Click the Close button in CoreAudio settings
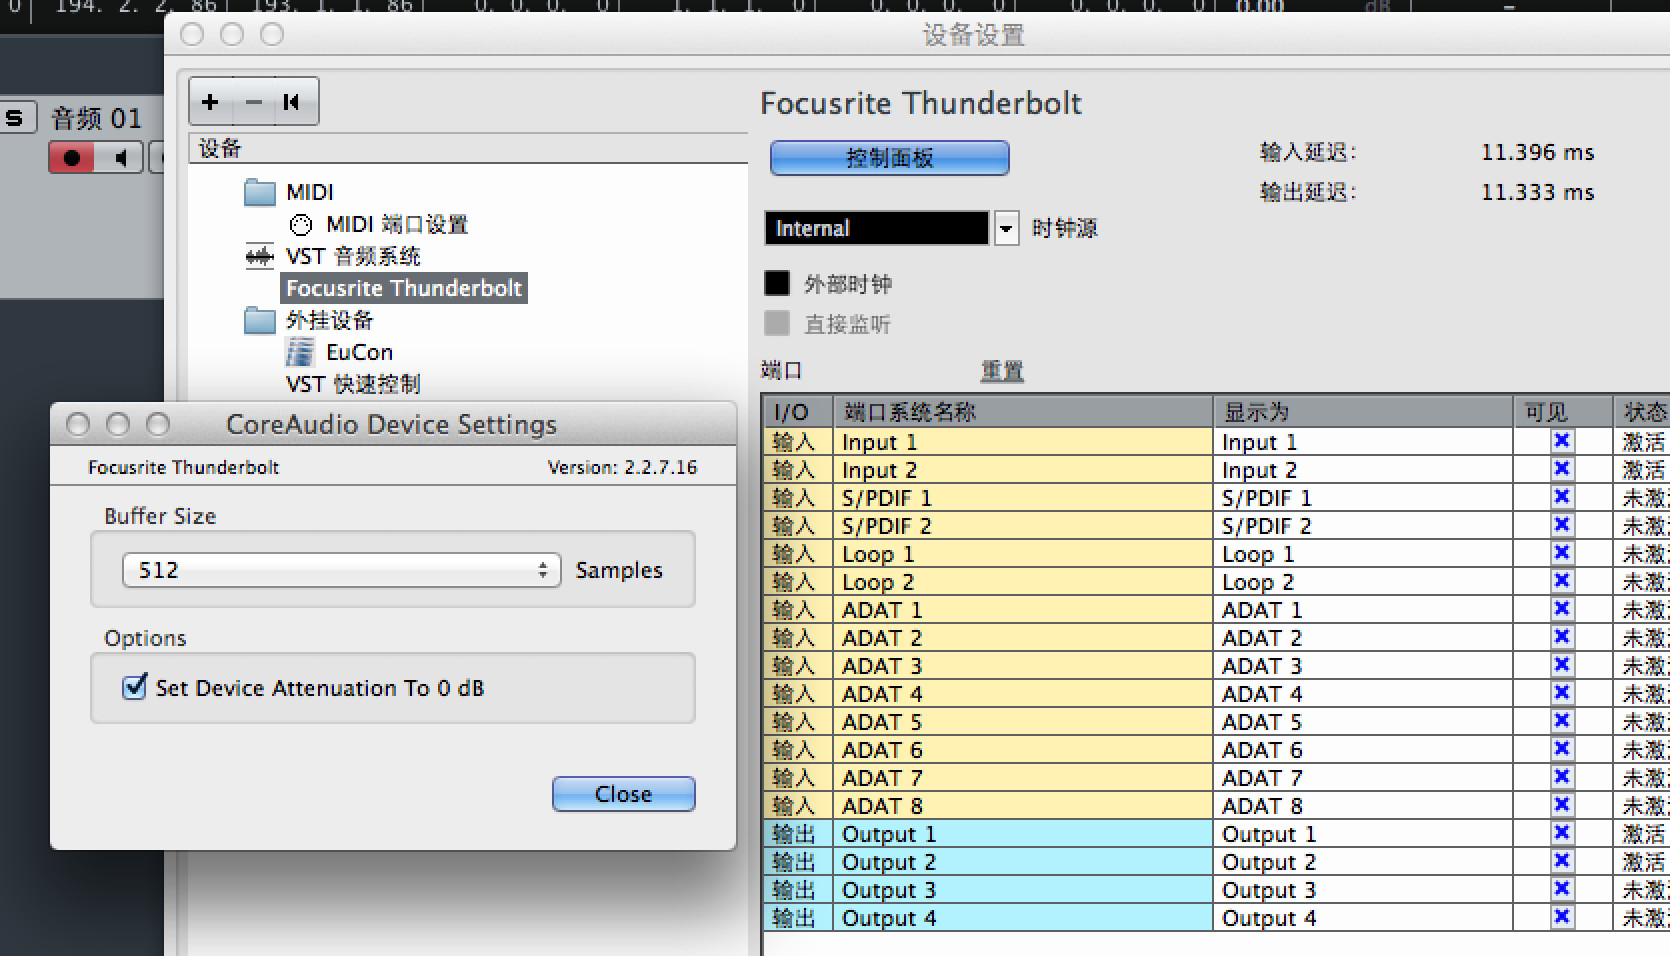The height and width of the screenshot is (956, 1670). tap(623, 794)
